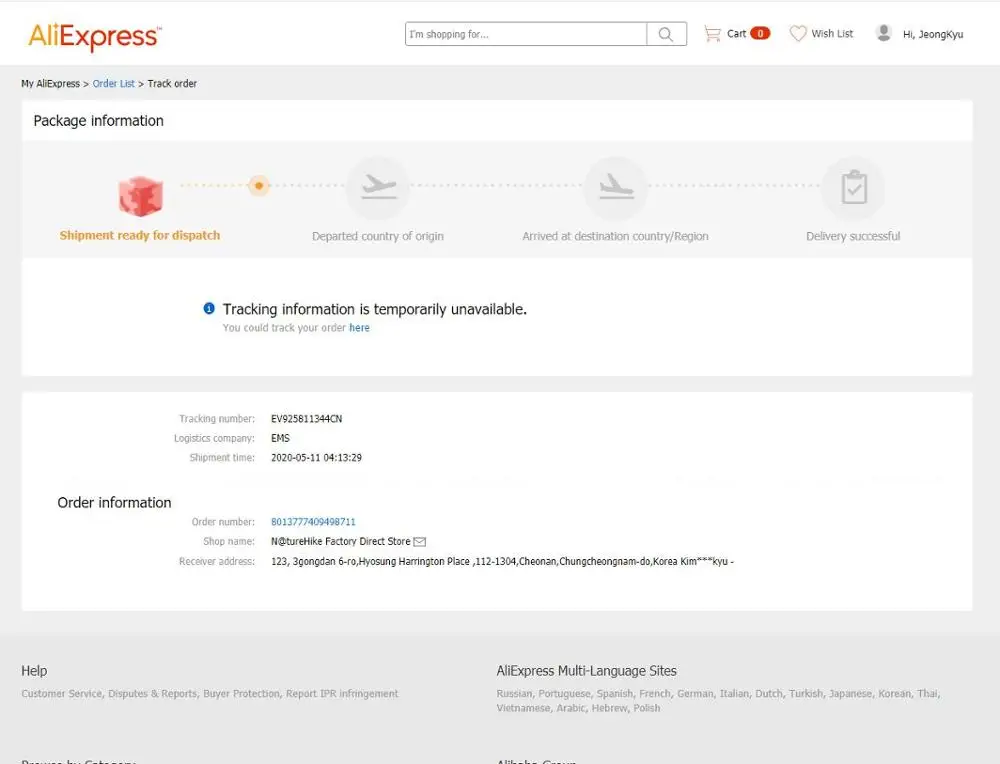Switch to Vietnamese language site
1000x764 pixels.
(x=523, y=708)
